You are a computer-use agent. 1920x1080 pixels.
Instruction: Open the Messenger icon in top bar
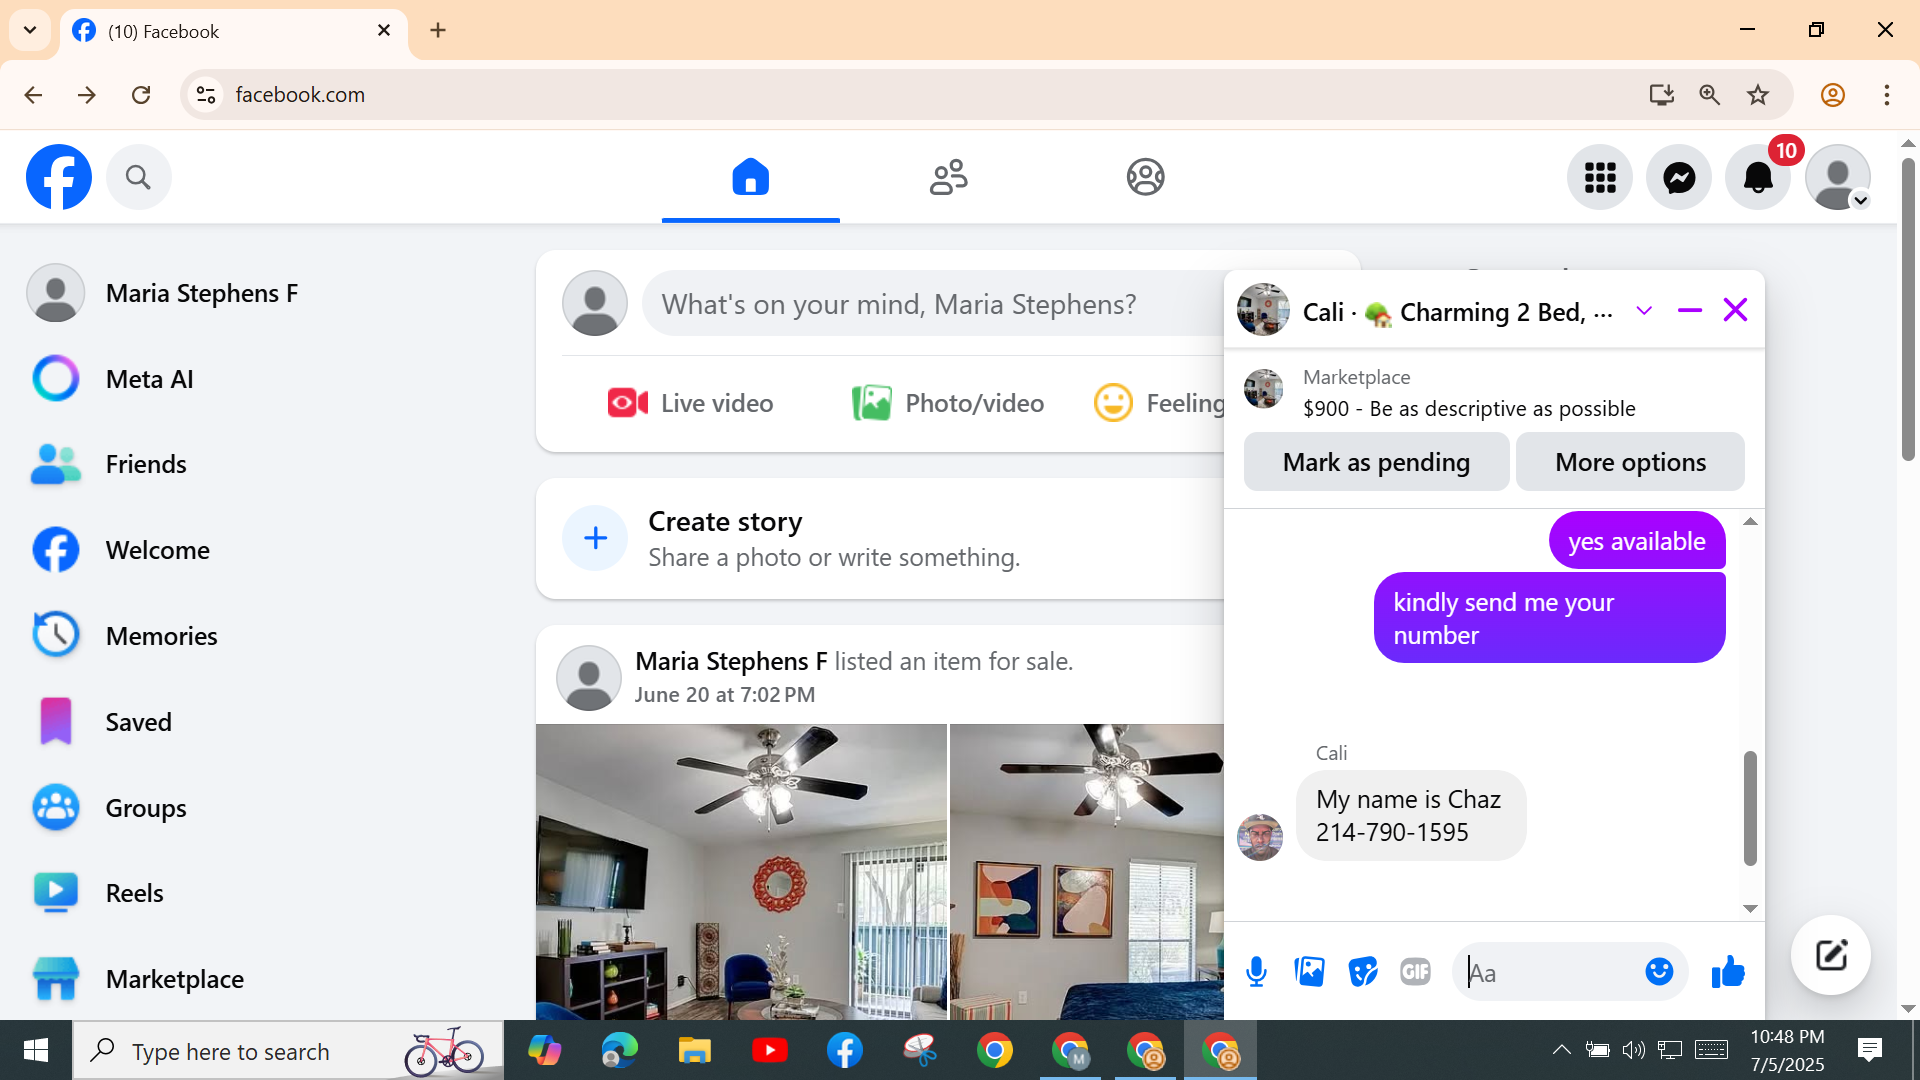coord(1679,178)
